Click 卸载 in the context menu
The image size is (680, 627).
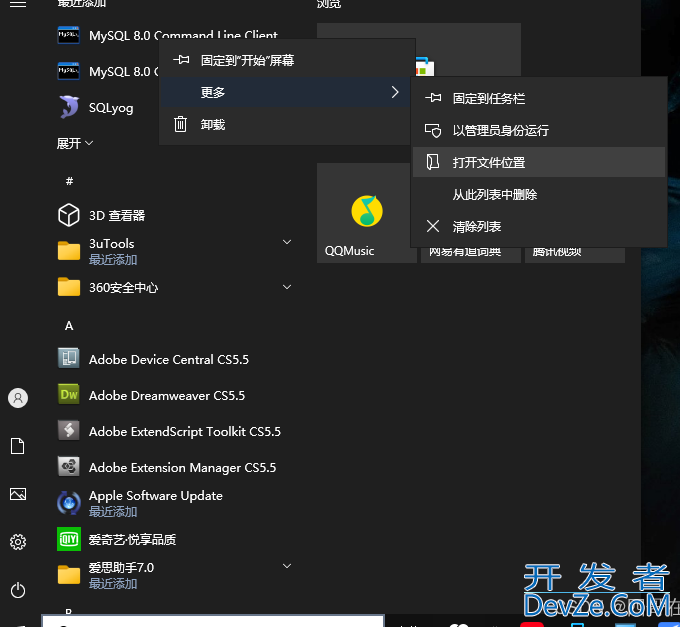tap(212, 125)
